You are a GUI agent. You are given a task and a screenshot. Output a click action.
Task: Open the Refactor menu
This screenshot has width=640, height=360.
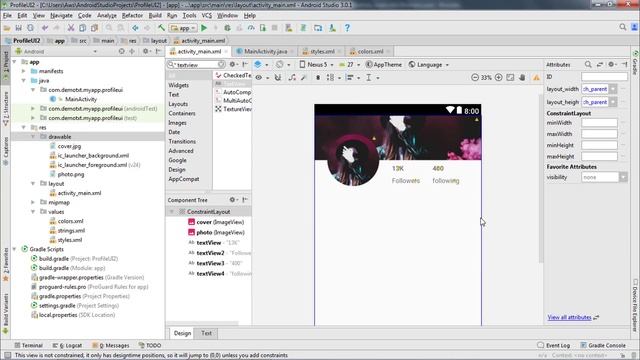[x=132, y=16]
